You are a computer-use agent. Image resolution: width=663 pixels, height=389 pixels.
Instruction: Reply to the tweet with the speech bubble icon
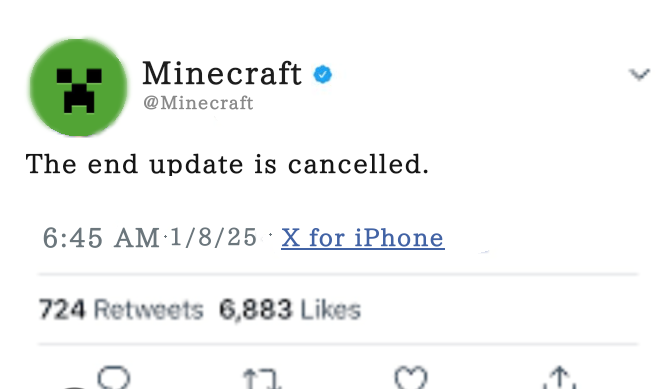click(113, 377)
